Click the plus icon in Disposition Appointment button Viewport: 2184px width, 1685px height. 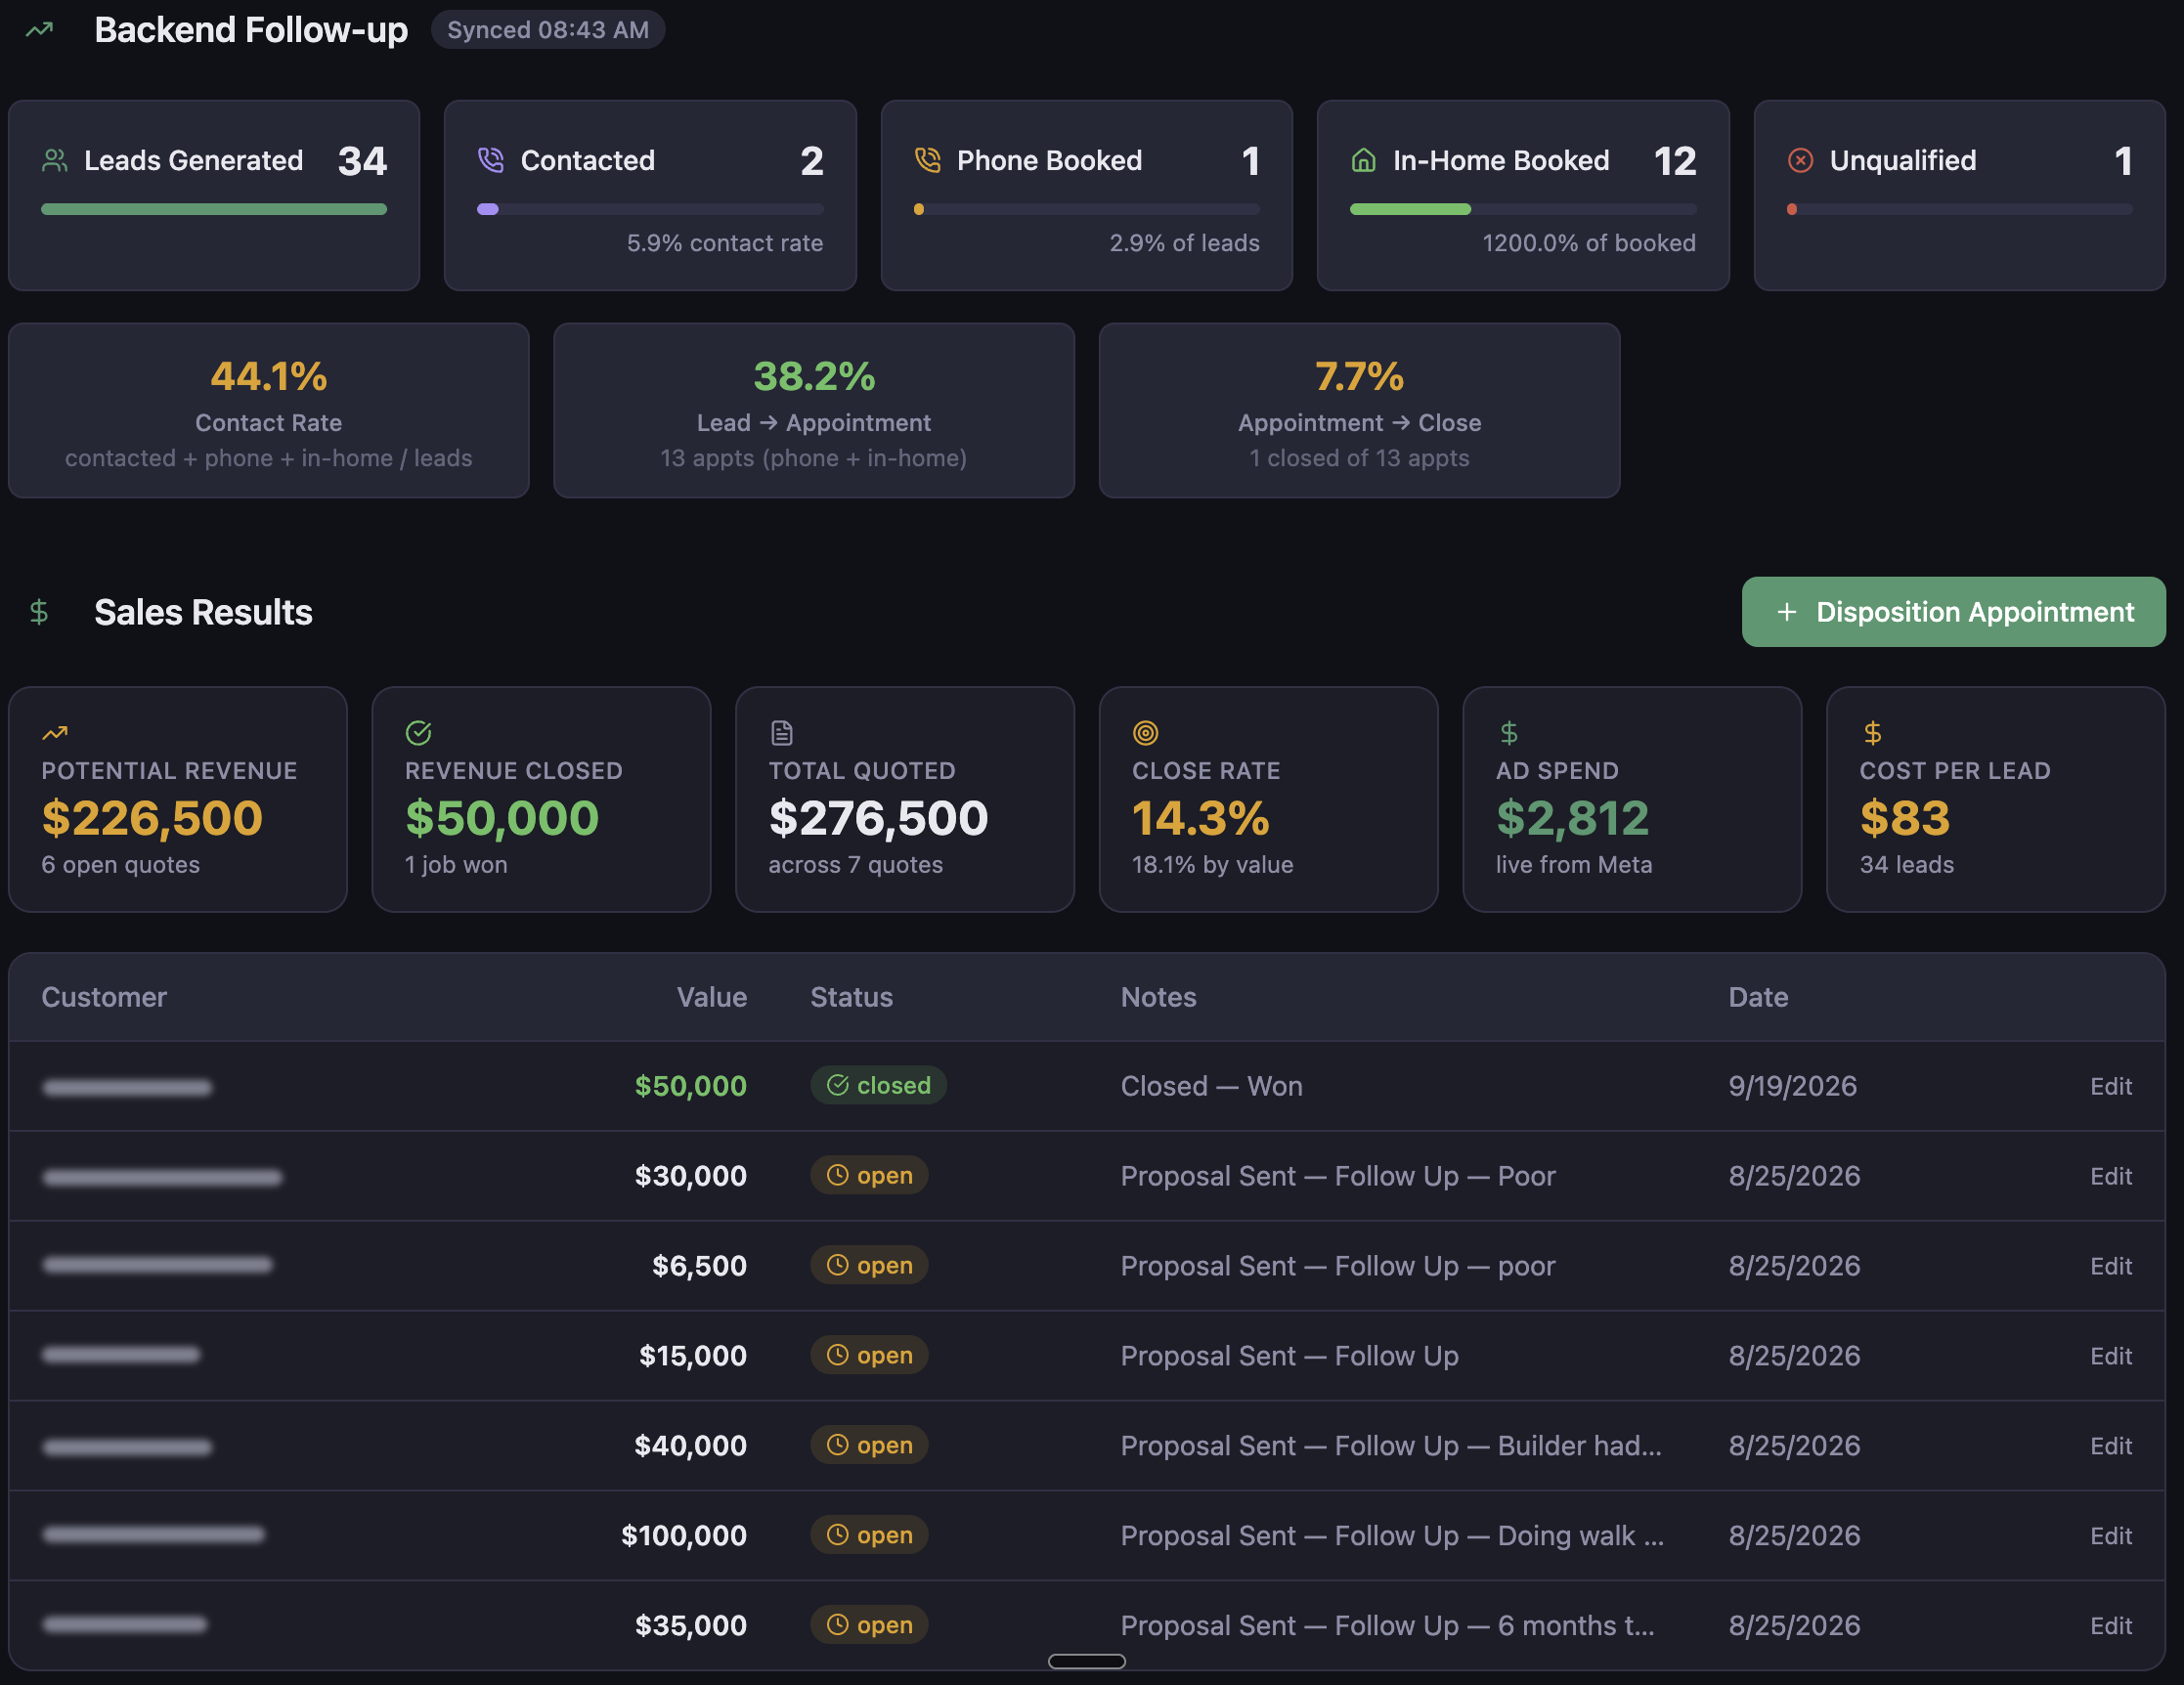coord(1787,612)
